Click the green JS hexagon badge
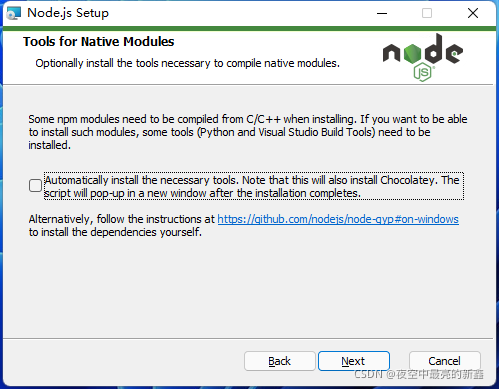This screenshot has height=389, width=499. pos(423,72)
